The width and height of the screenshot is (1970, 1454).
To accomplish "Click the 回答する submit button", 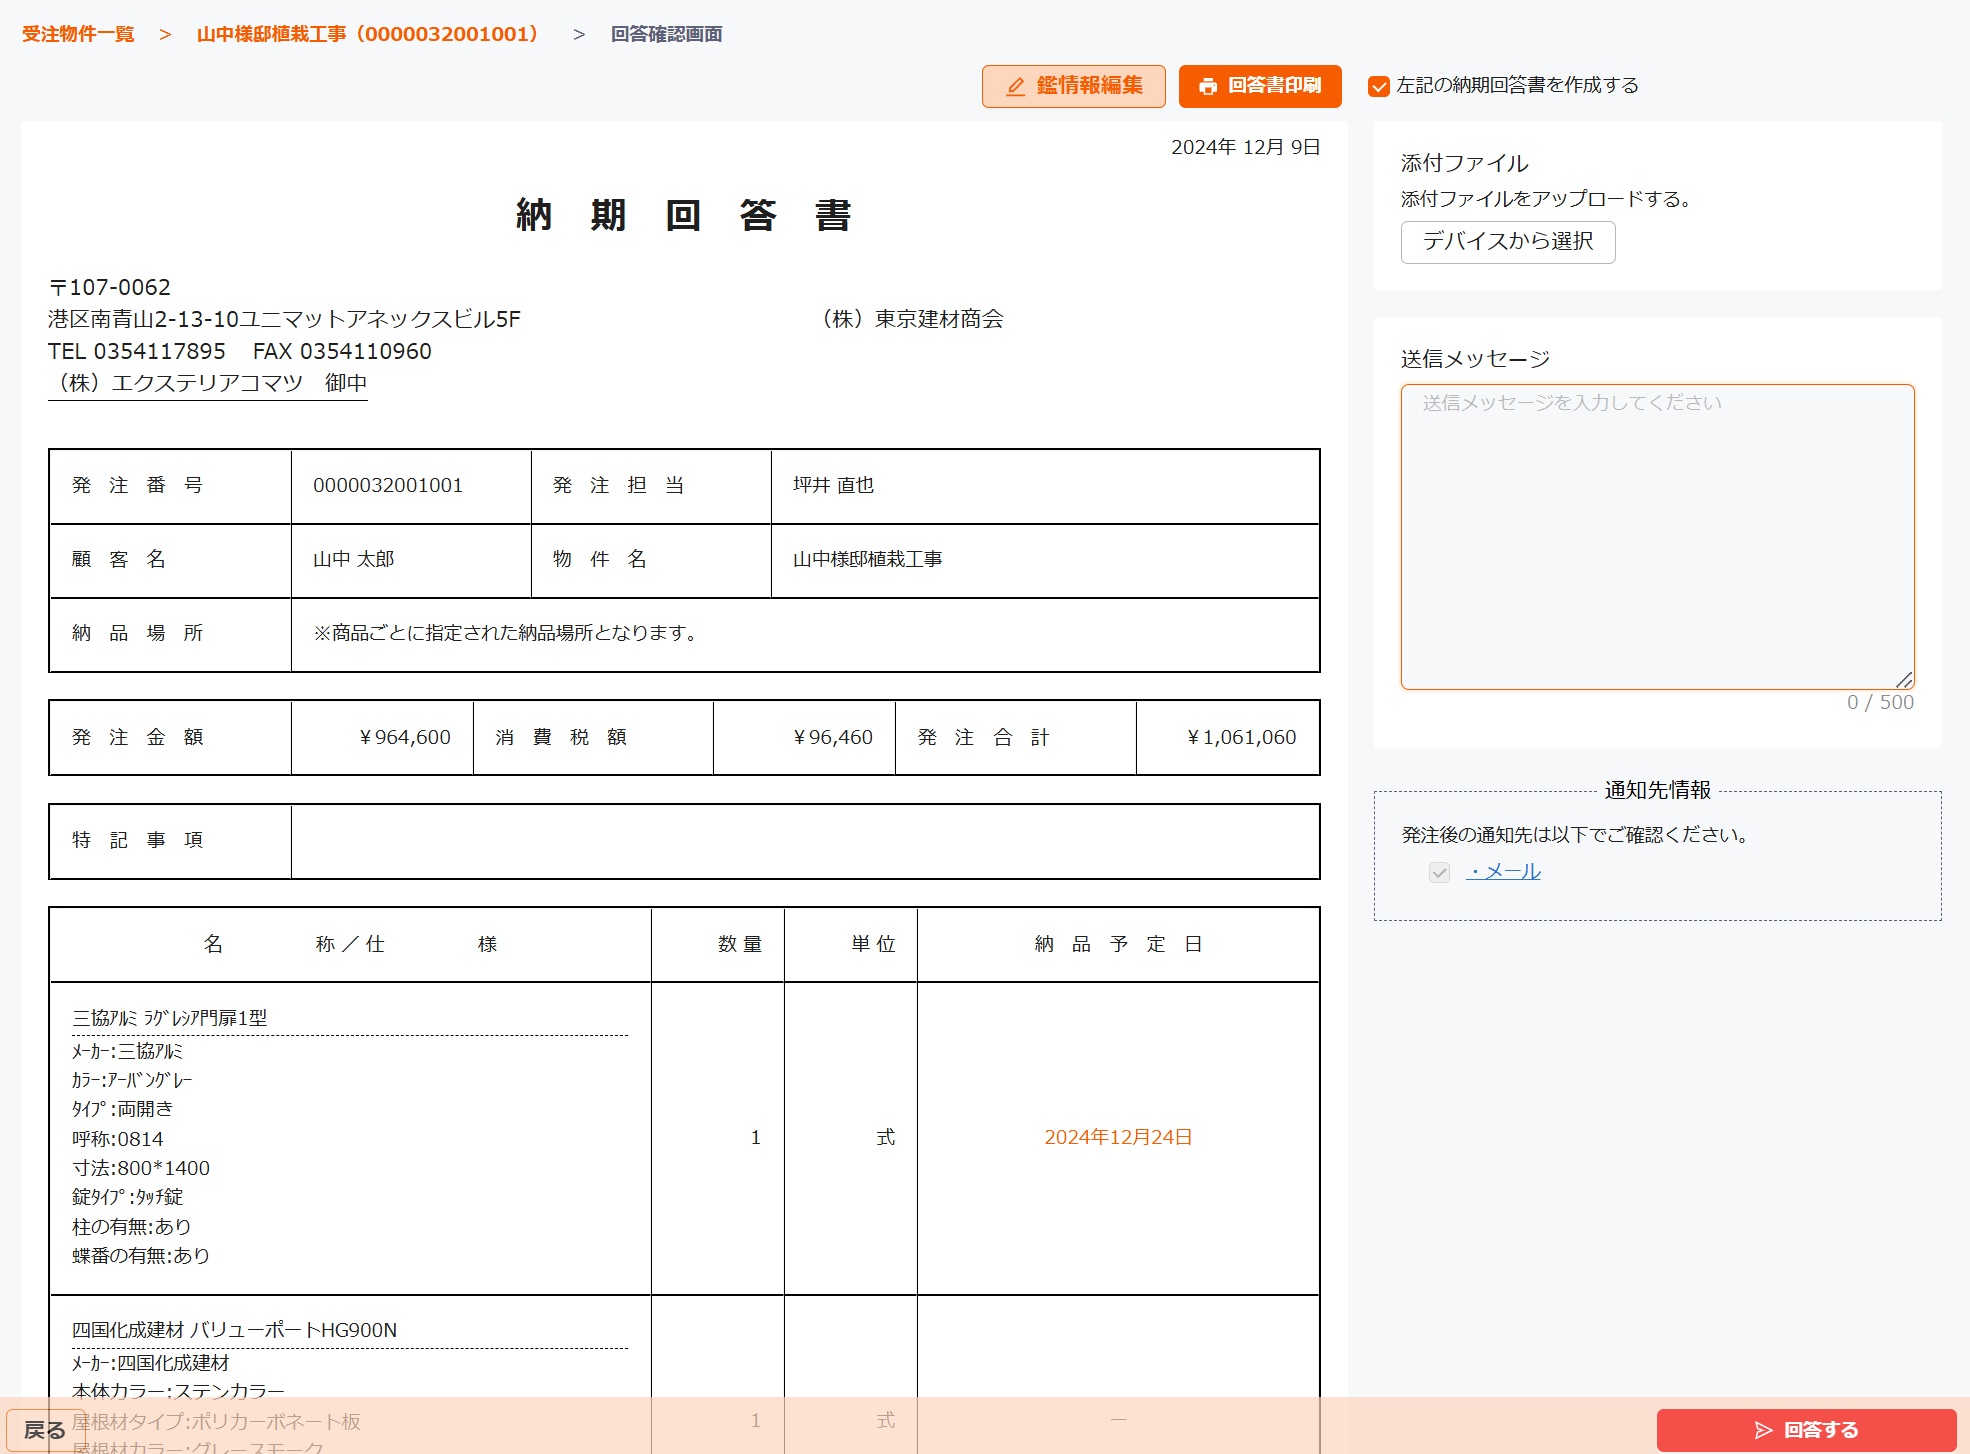I will (1806, 1430).
